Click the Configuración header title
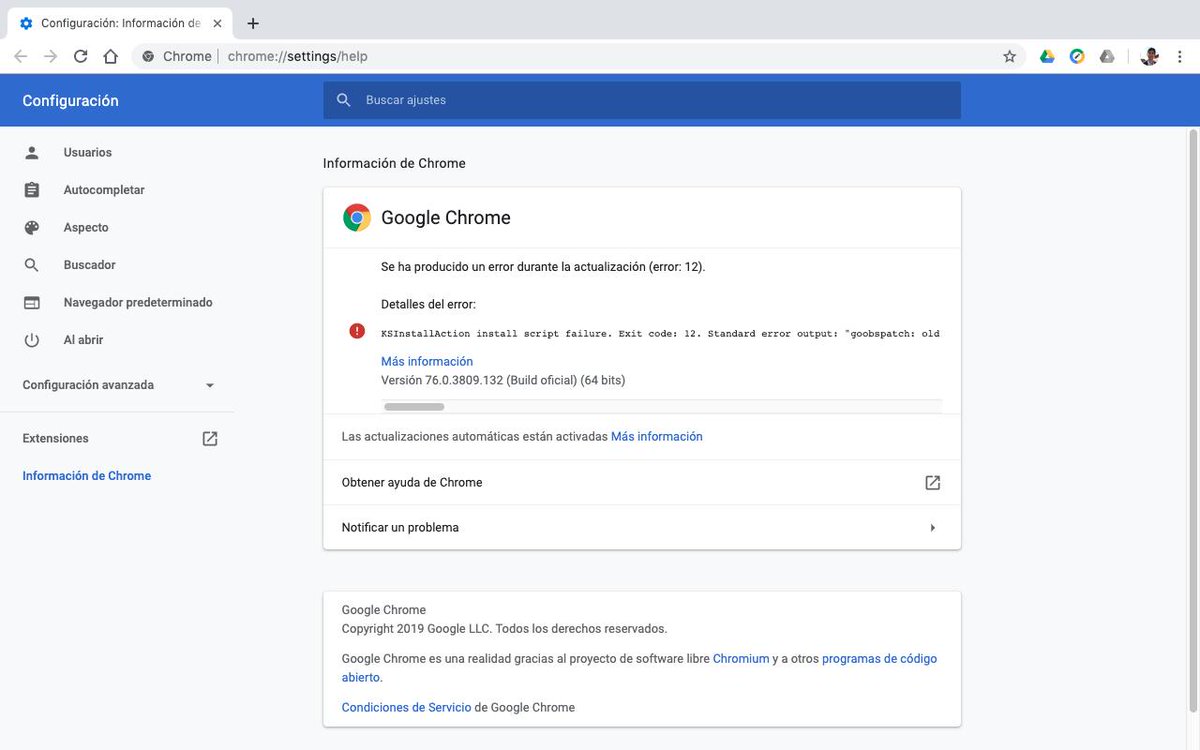The width and height of the screenshot is (1200, 750). coord(70,100)
